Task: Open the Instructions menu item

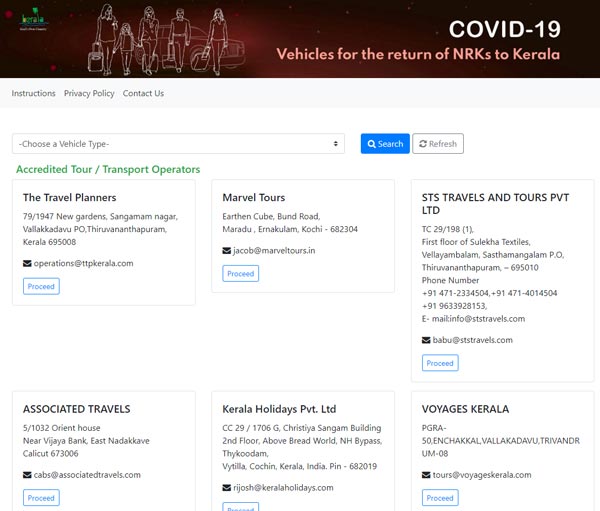Action: pyautogui.click(x=33, y=93)
